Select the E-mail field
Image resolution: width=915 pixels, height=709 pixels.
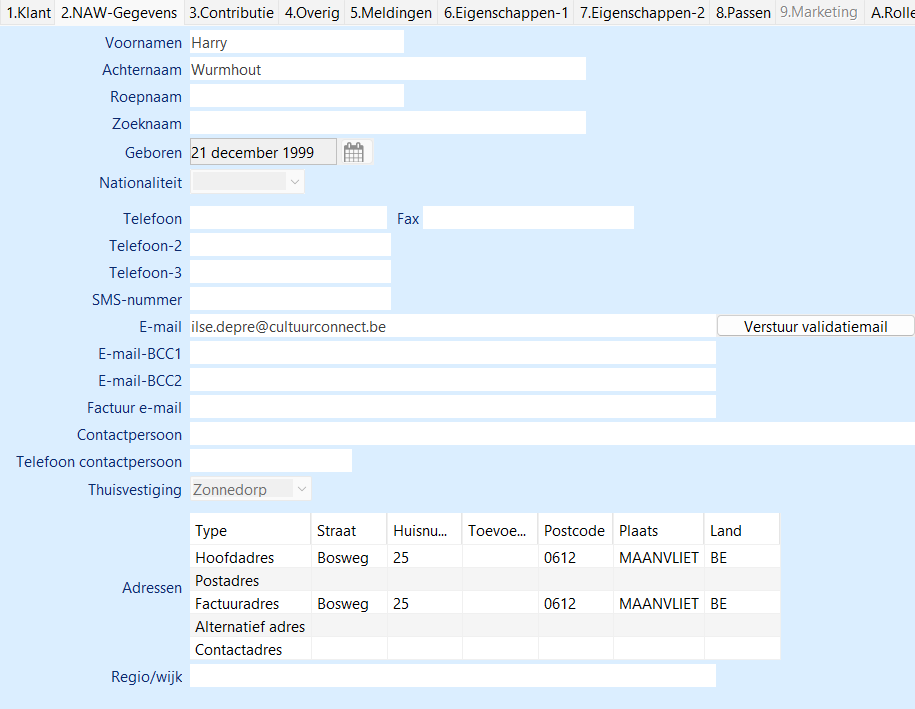(452, 326)
